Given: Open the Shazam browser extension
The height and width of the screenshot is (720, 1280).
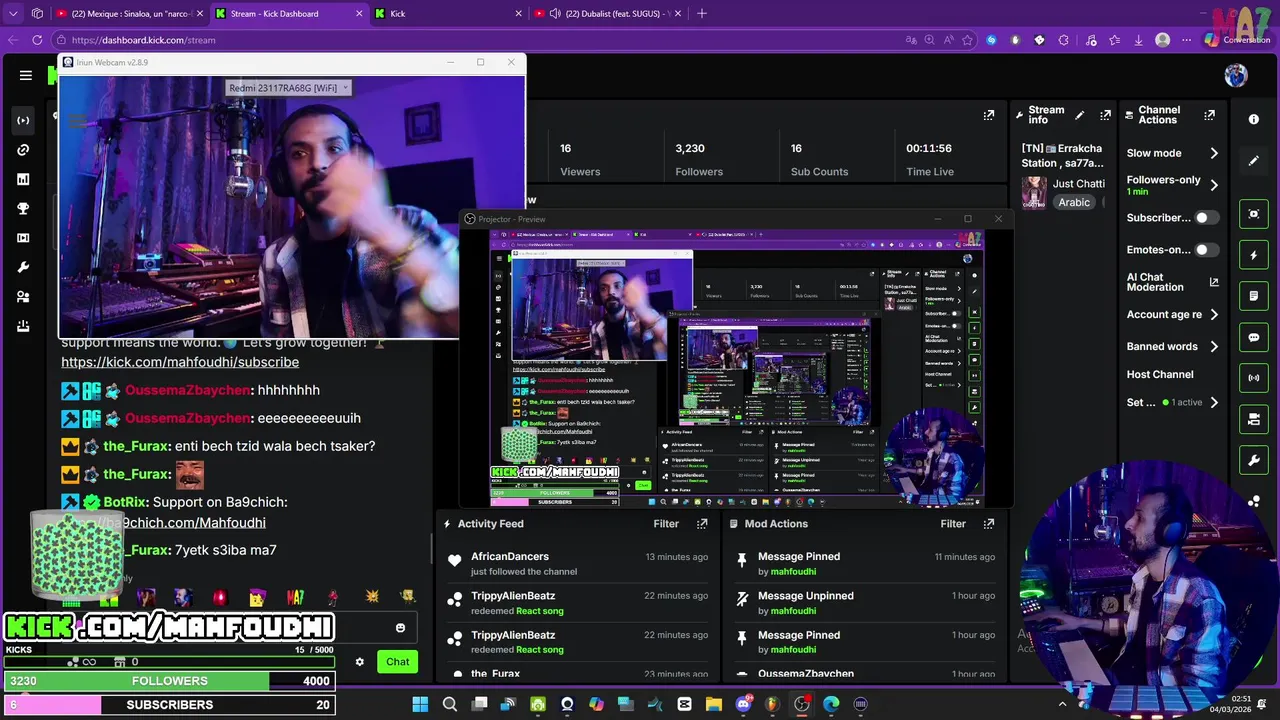Looking at the screenshot, I should pos(991,40).
